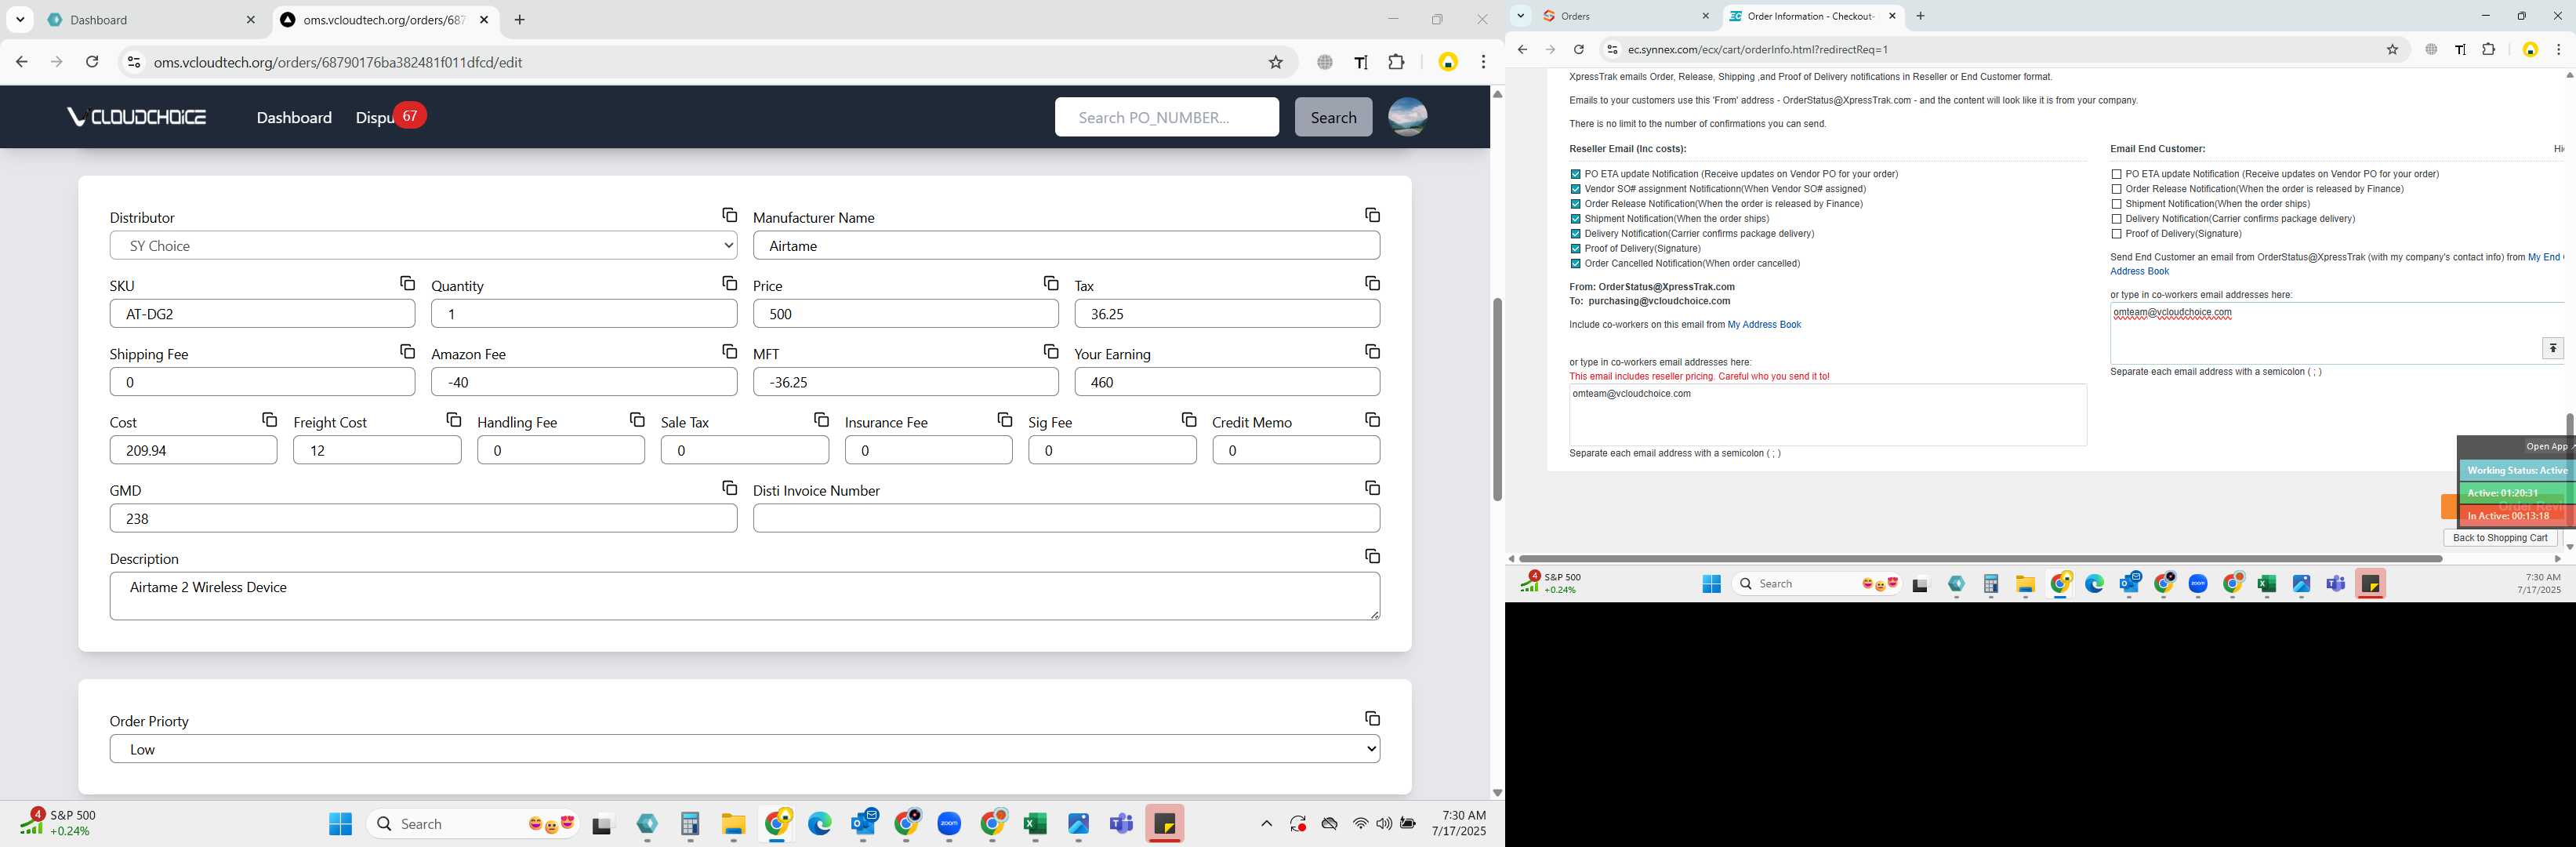This screenshot has height=847, width=2576.
Task: Copy the Shipping Fee value
Action: [407, 351]
